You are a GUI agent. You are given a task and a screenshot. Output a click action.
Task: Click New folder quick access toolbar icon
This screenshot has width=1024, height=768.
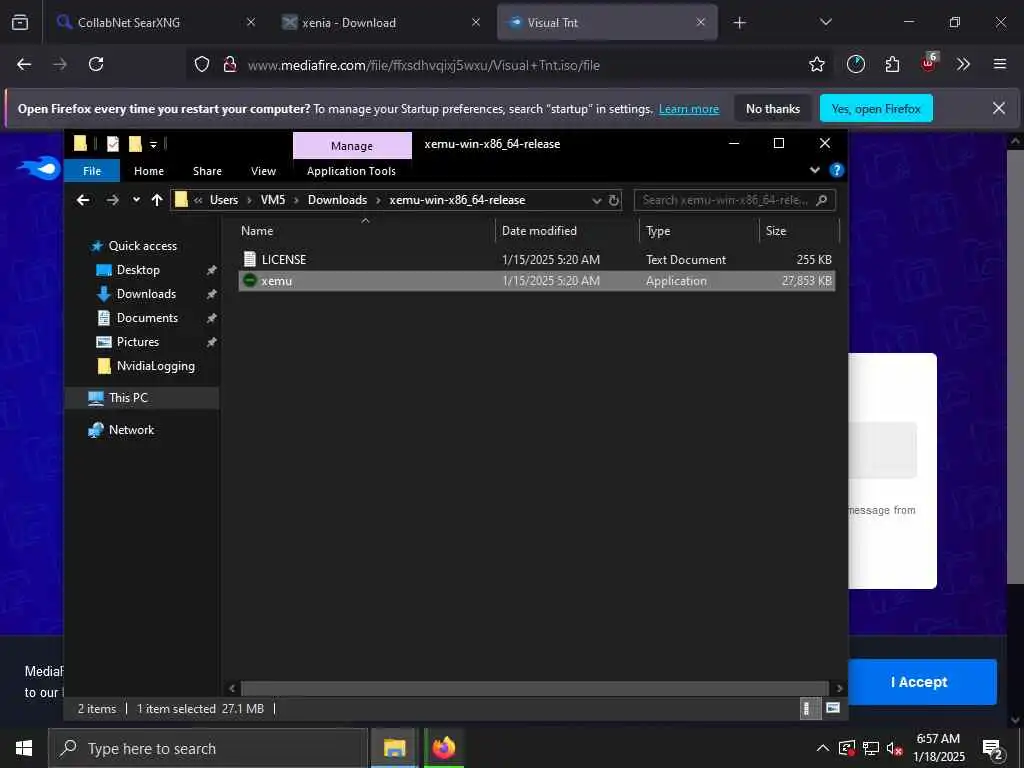135,144
